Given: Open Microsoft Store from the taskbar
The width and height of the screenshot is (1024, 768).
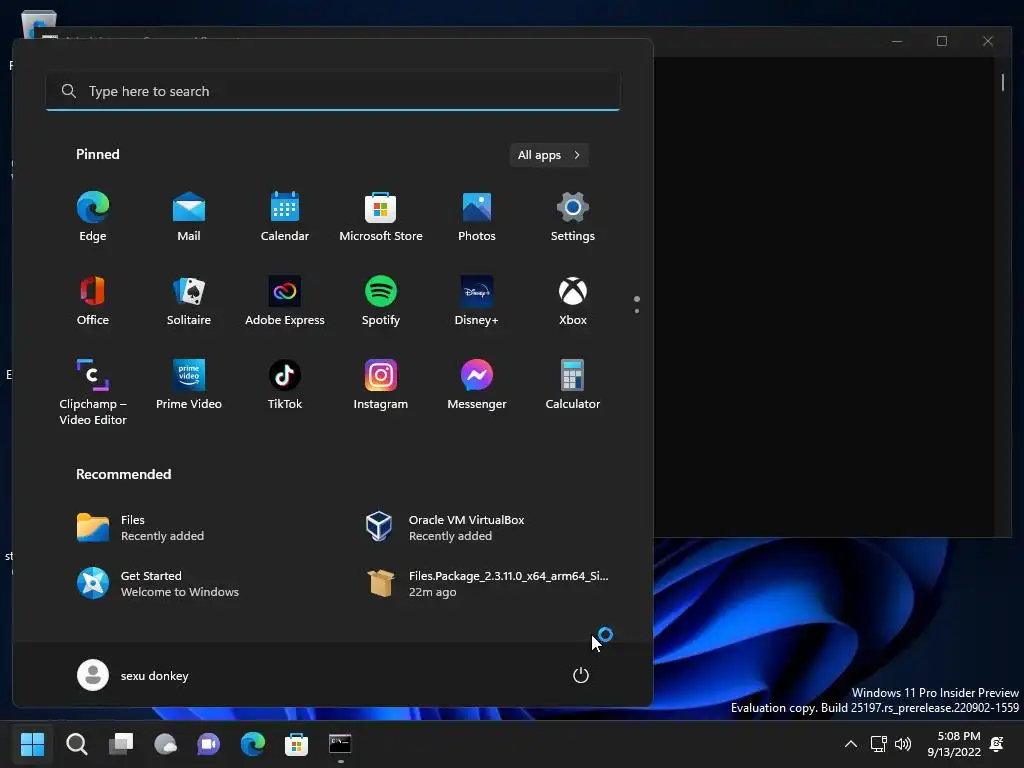Looking at the screenshot, I should (x=296, y=744).
